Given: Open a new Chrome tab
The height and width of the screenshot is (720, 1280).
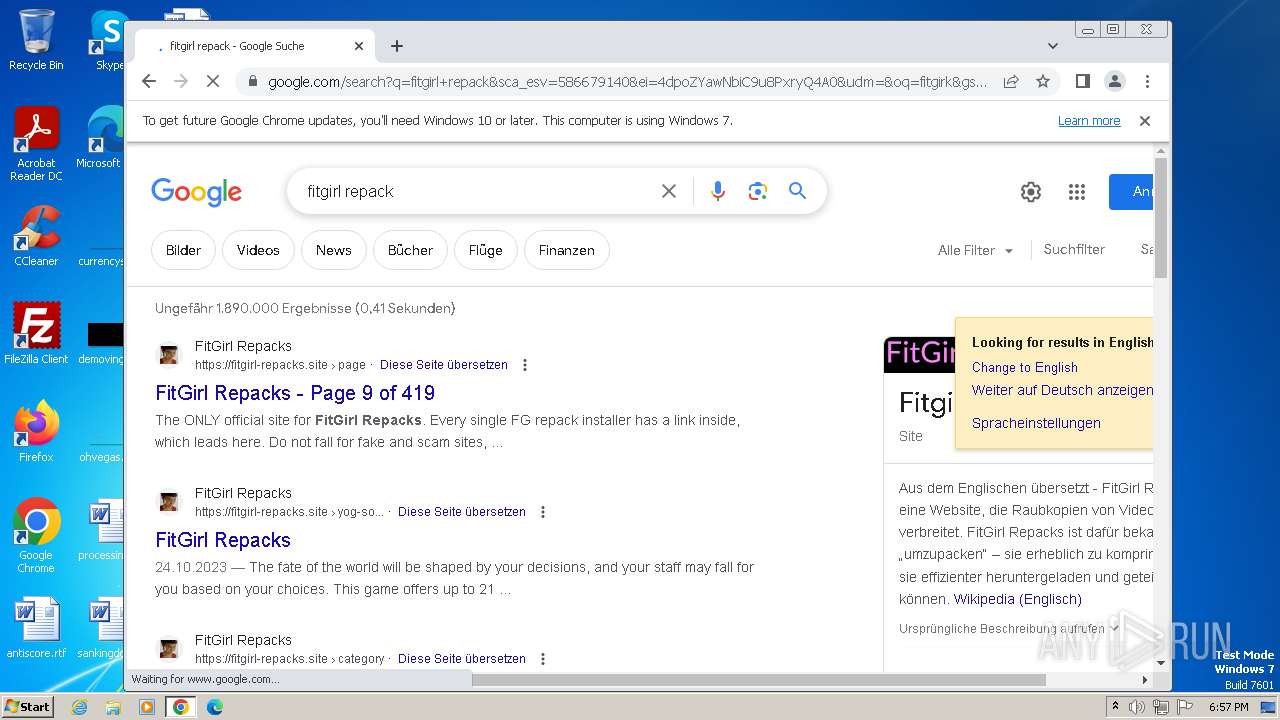Looking at the screenshot, I should [x=397, y=46].
